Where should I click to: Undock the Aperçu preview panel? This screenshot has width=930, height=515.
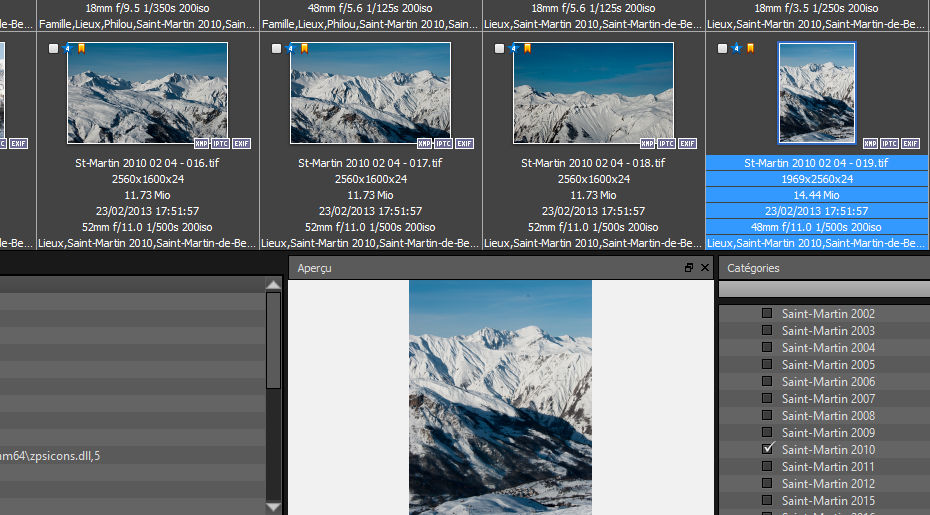coord(689,268)
